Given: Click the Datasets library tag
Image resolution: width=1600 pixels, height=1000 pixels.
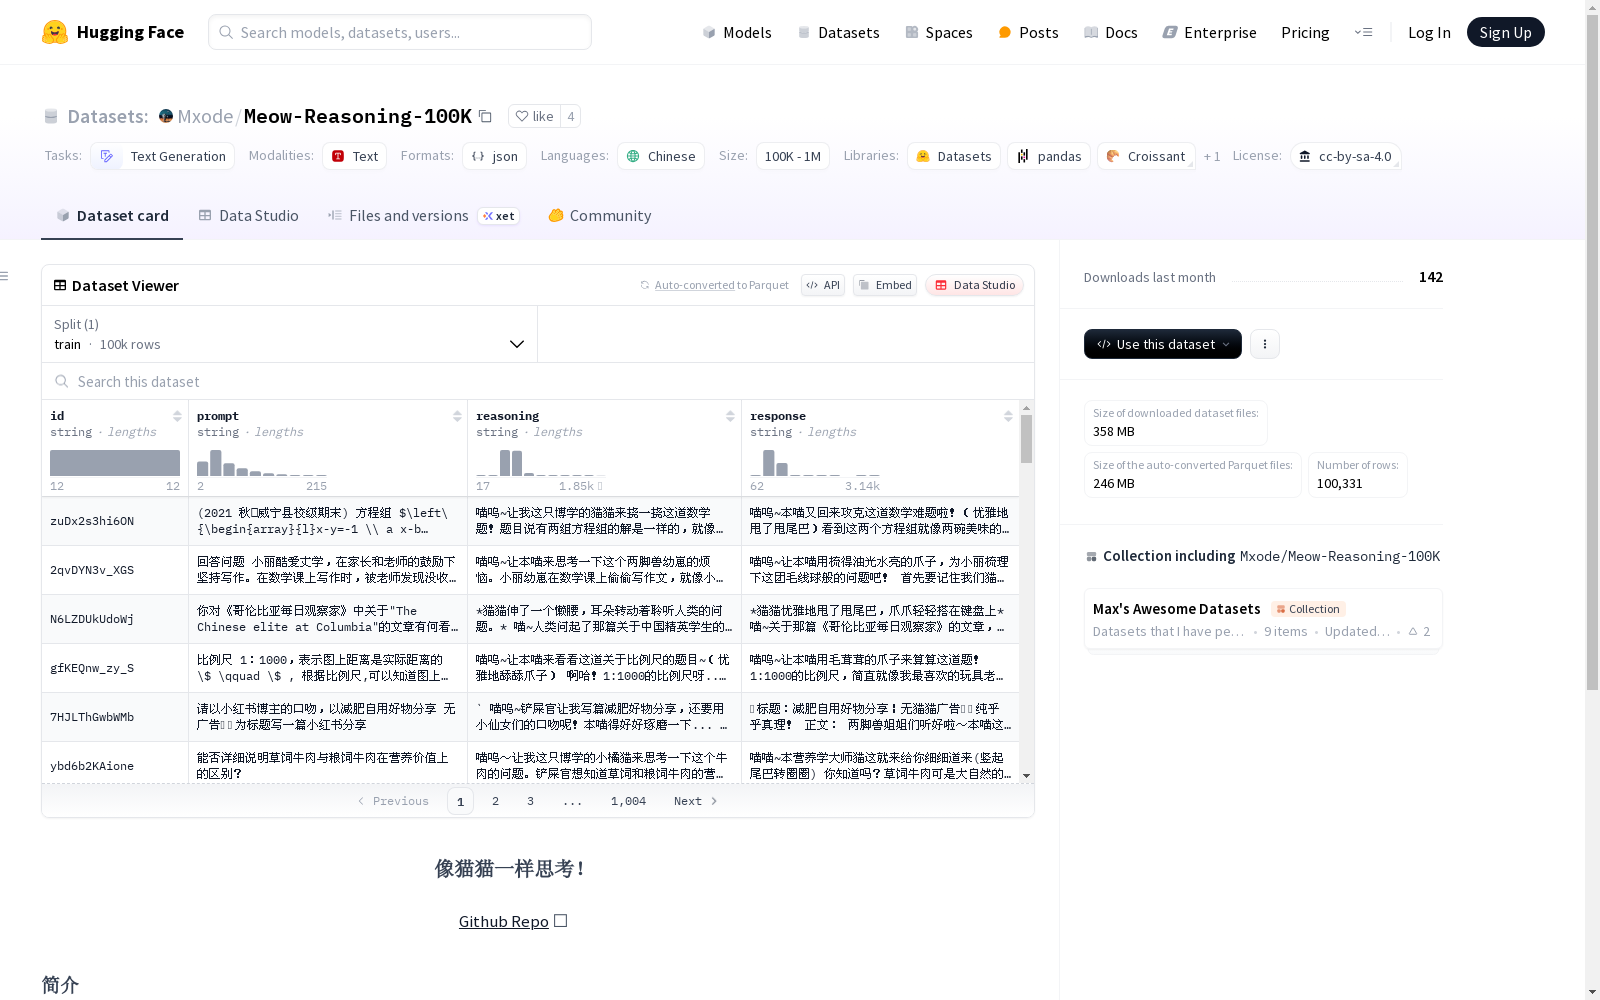Looking at the screenshot, I should click(x=954, y=156).
